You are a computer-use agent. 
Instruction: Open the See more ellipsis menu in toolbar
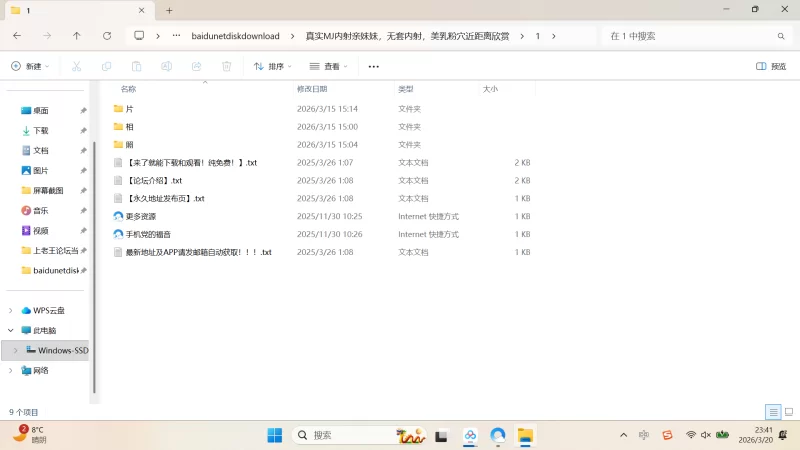click(374, 66)
